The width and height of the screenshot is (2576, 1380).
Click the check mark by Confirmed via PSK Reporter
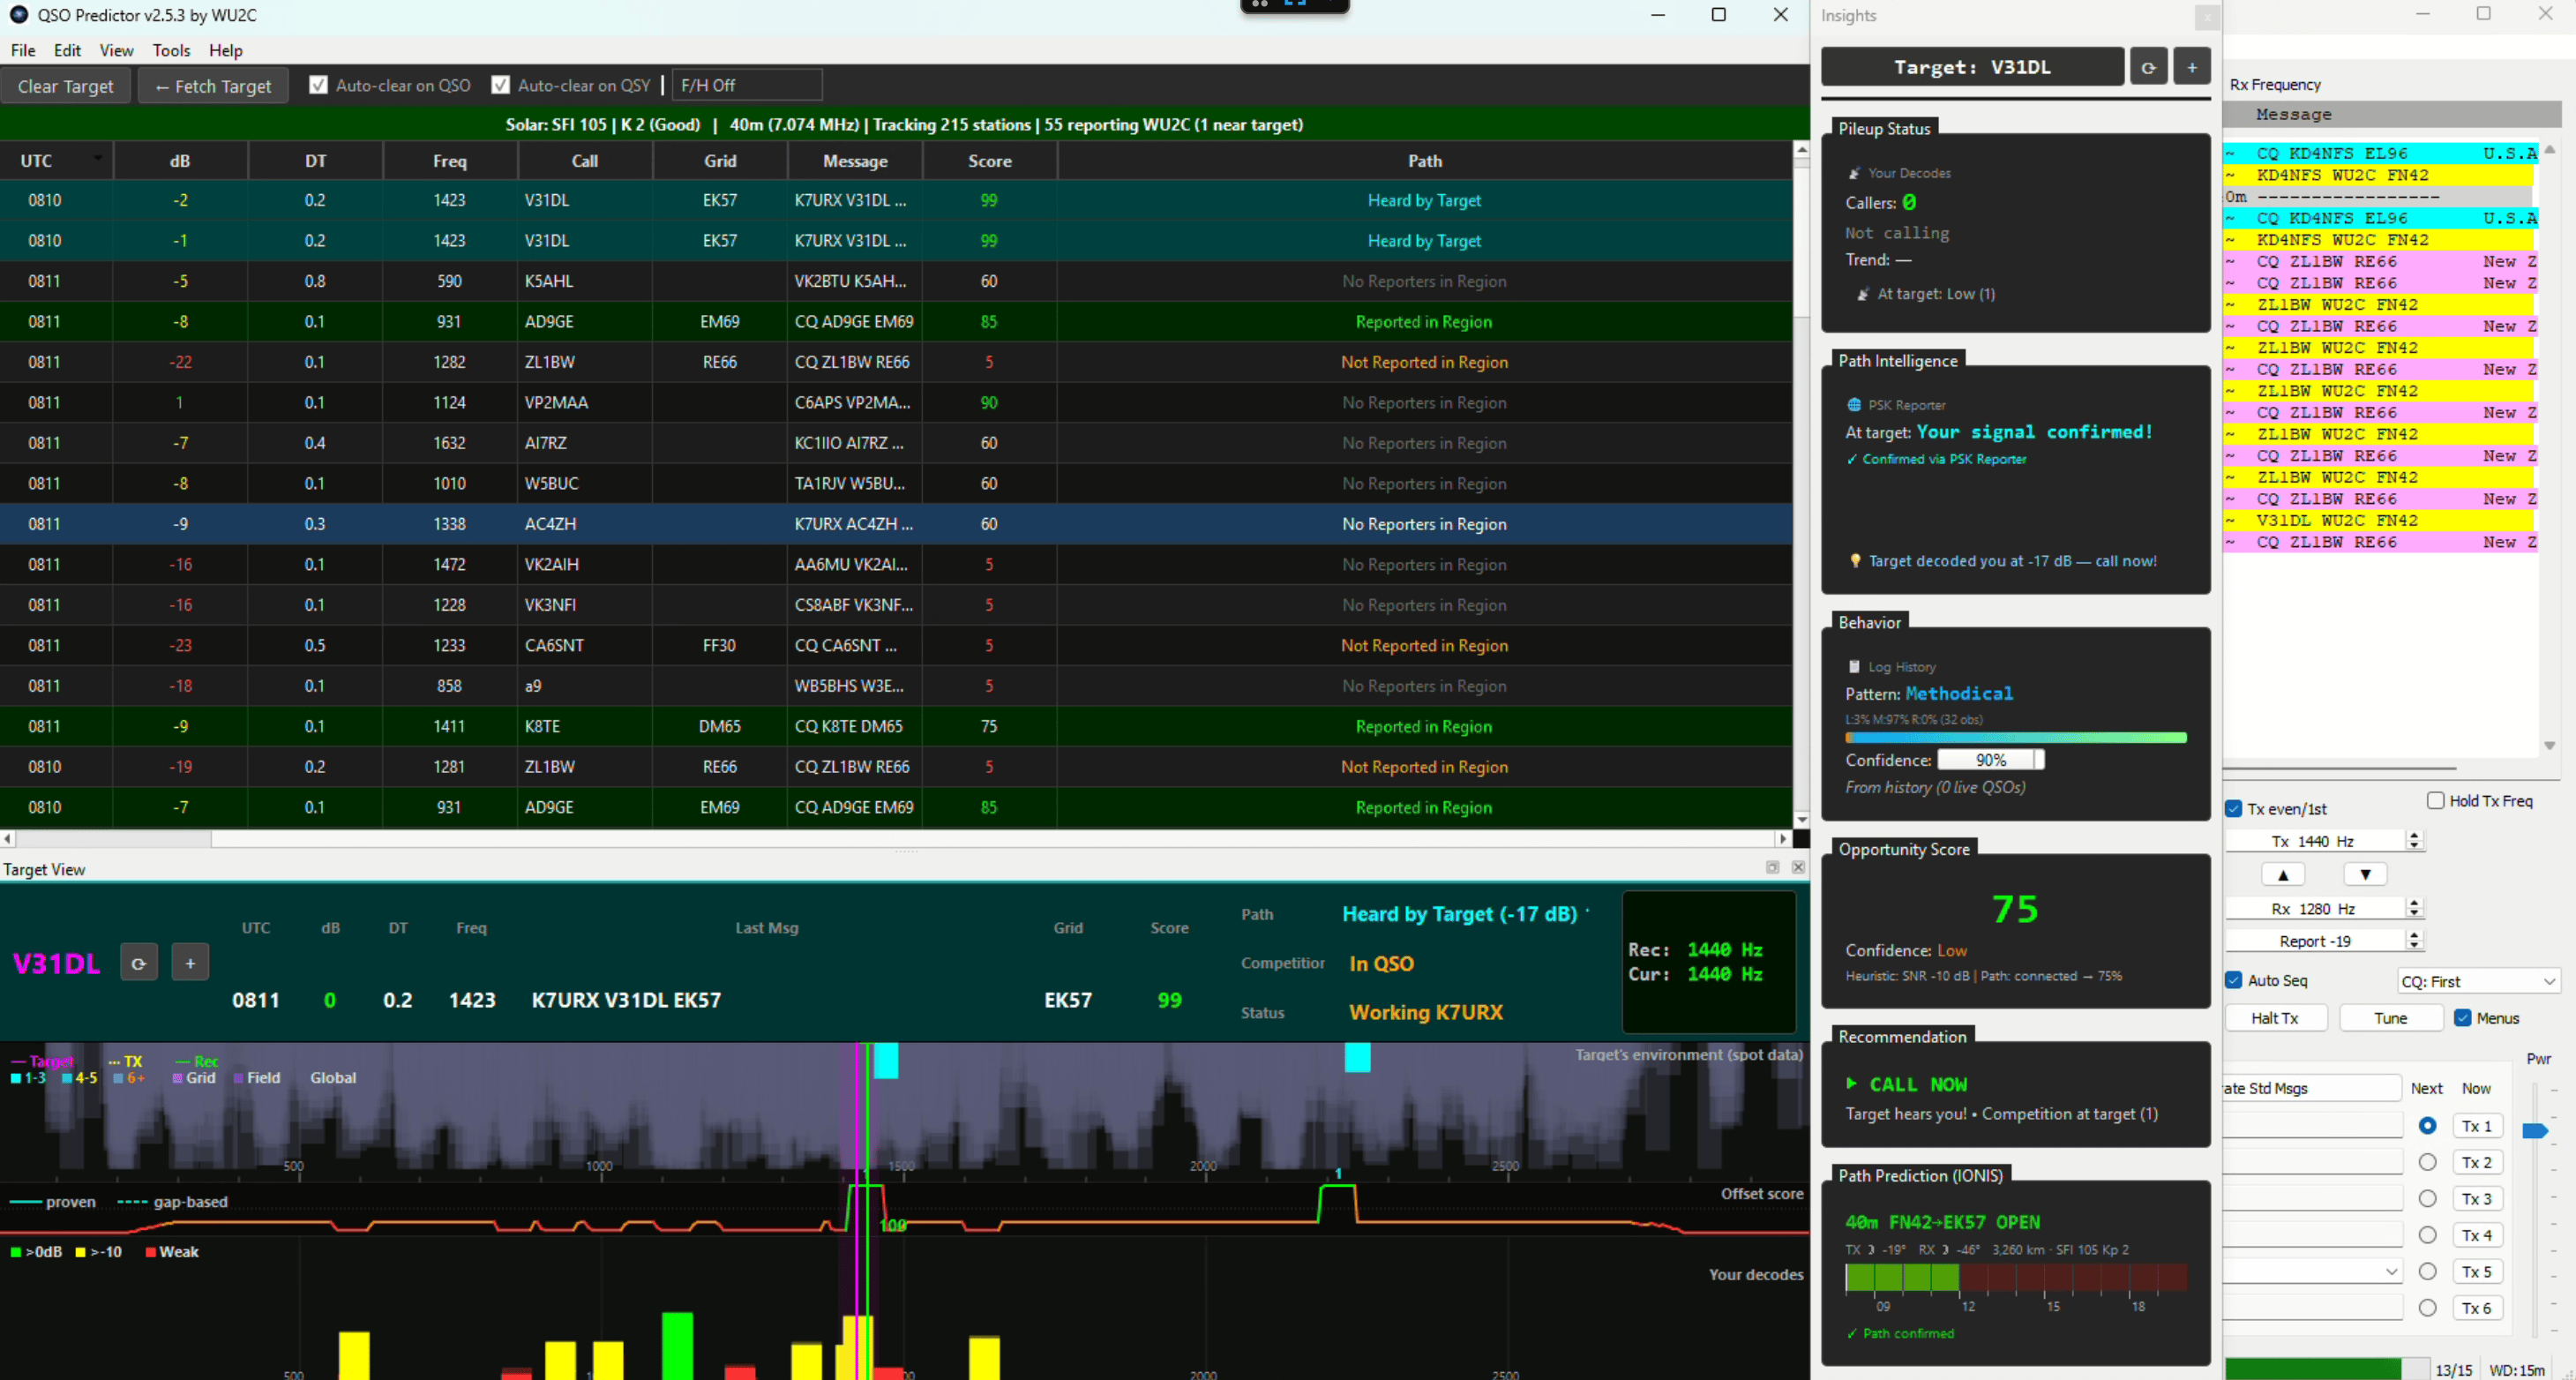click(1852, 459)
